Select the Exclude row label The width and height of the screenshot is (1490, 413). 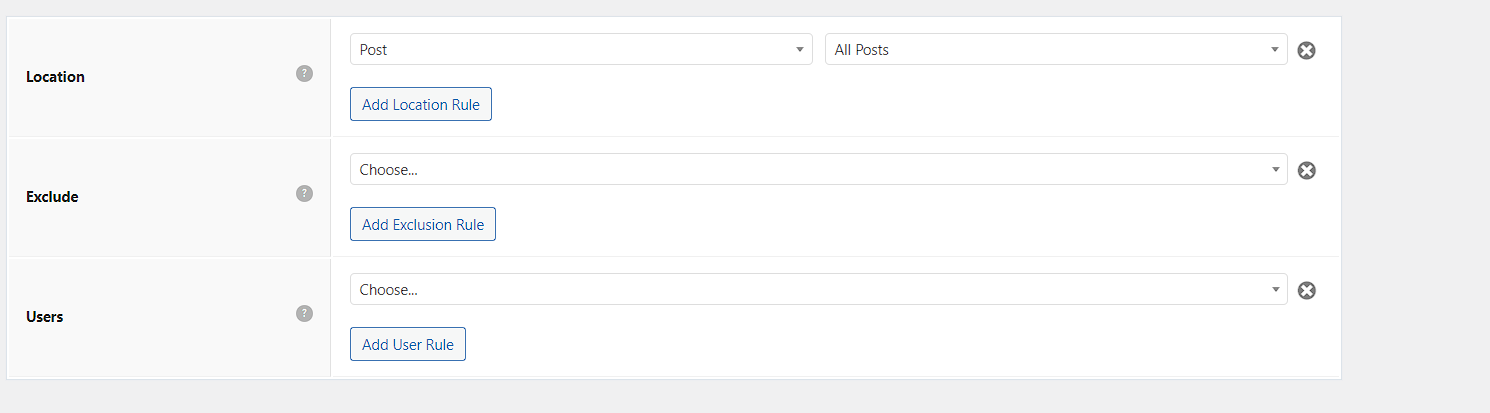pyautogui.click(x=52, y=197)
